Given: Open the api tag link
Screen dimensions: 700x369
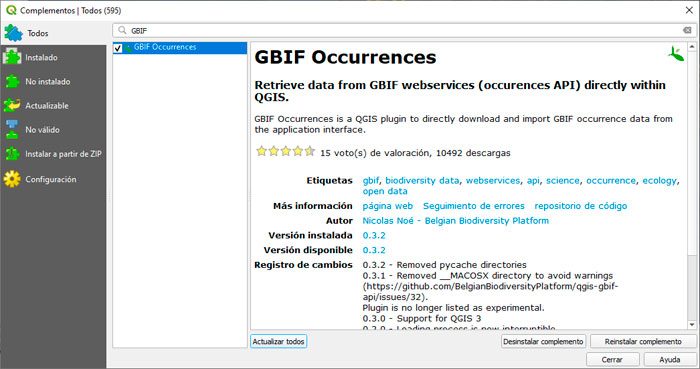Looking at the screenshot, I should click(x=533, y=181).
